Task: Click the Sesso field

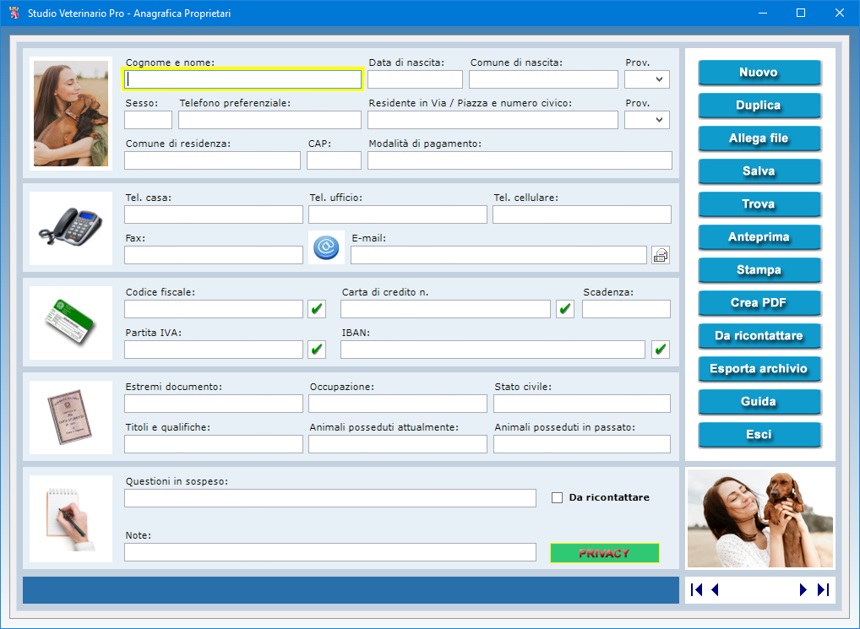Action: point(148,120)
